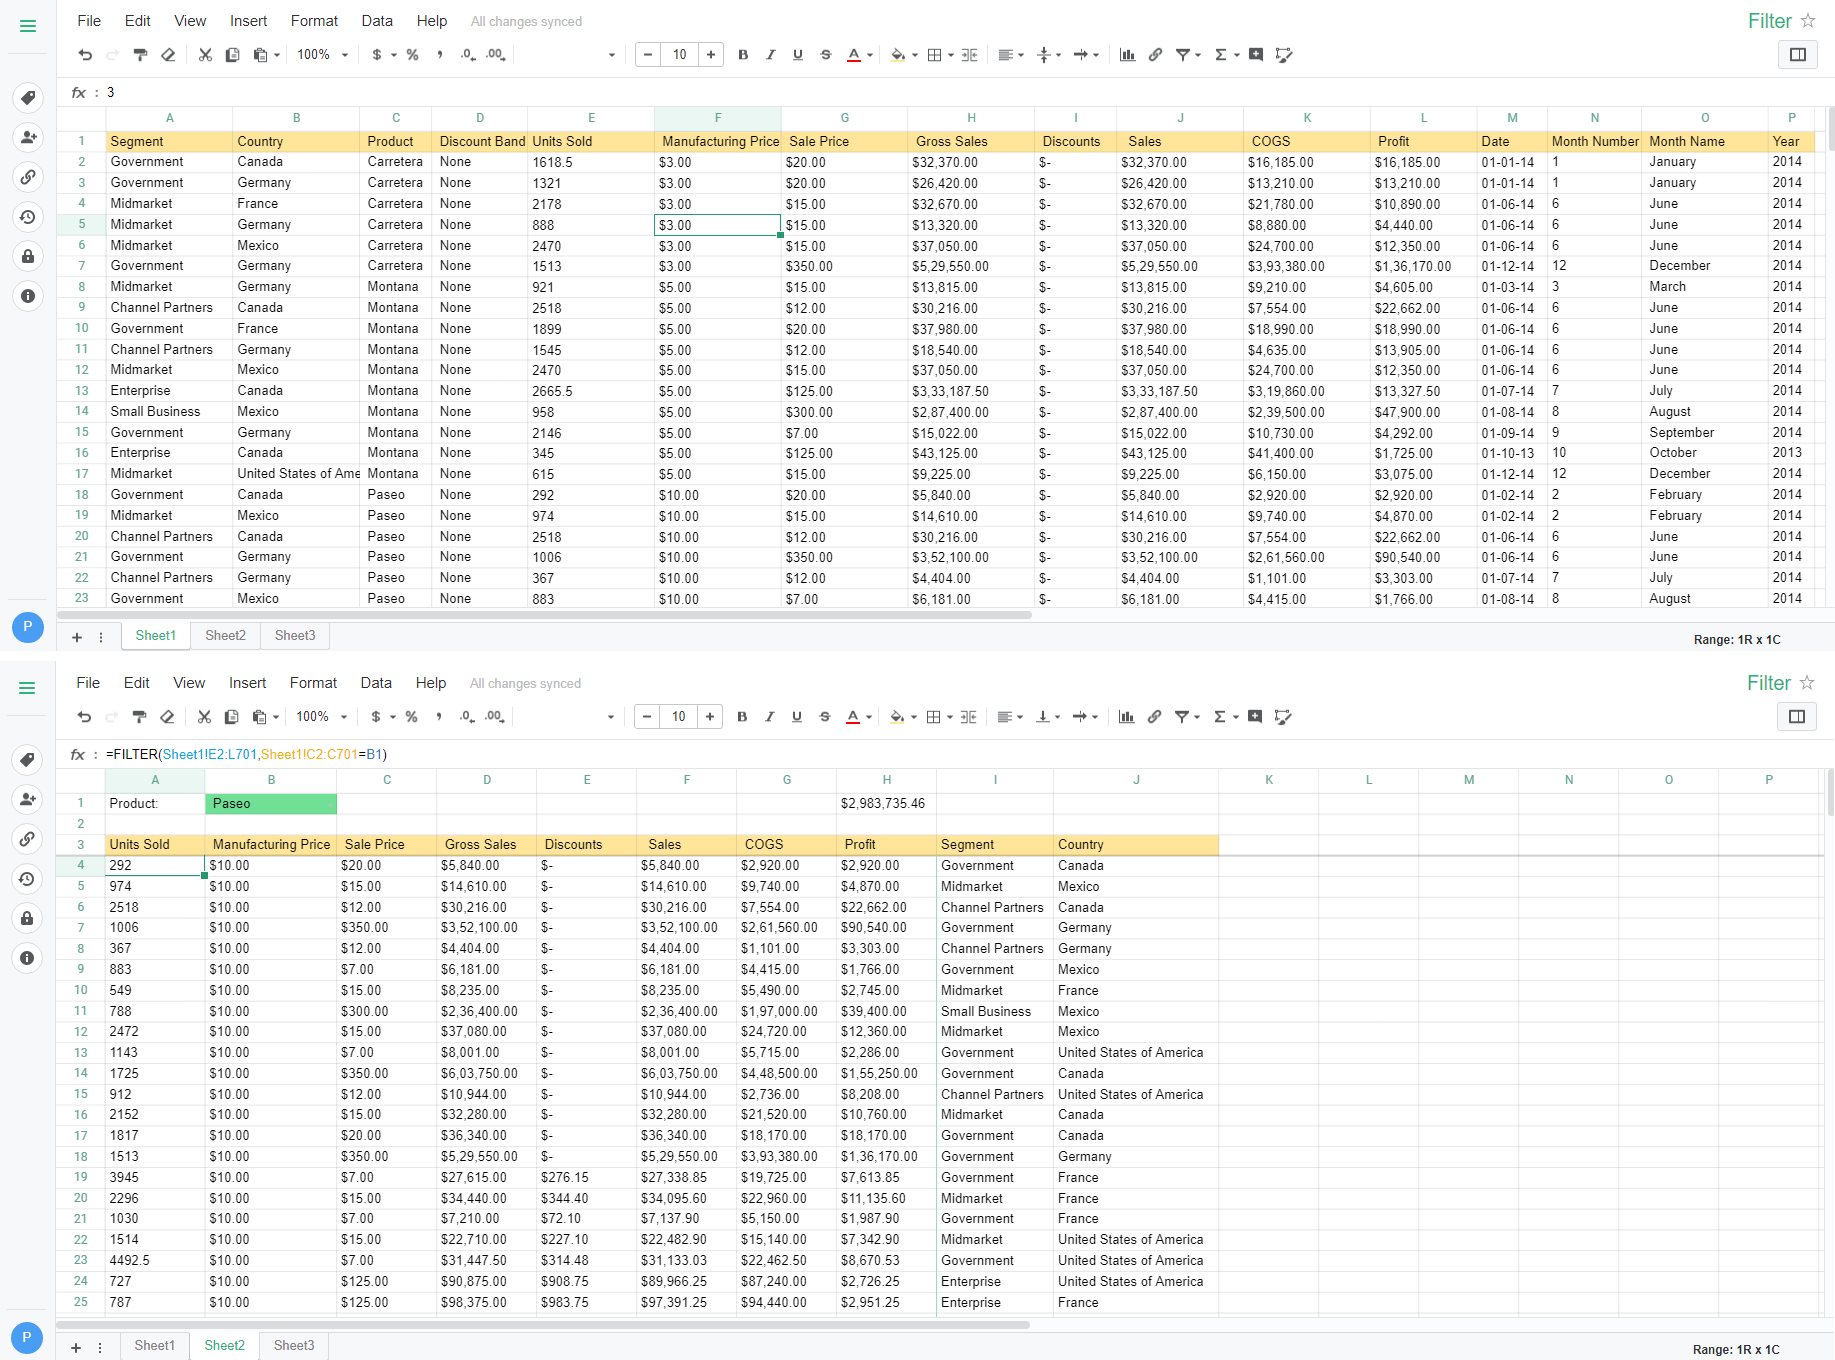Click the merge cells icon in the top window

click(x=969, y=55)
